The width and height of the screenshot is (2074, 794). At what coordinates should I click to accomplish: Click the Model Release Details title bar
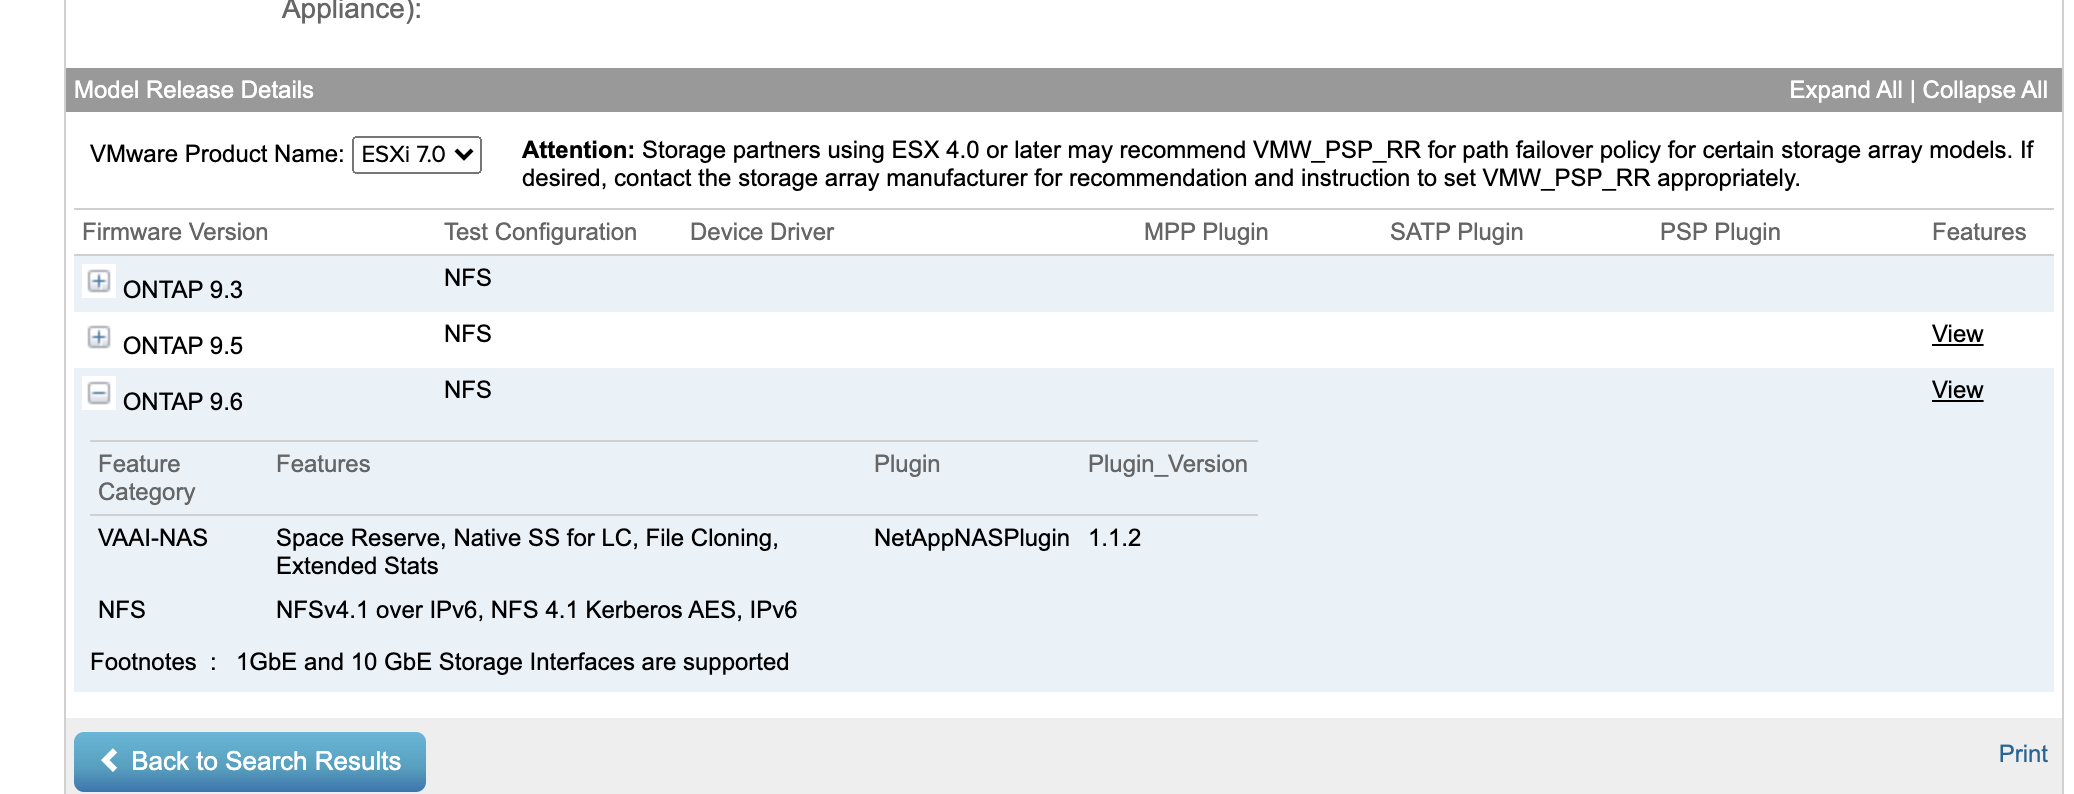tap(194, 90)
